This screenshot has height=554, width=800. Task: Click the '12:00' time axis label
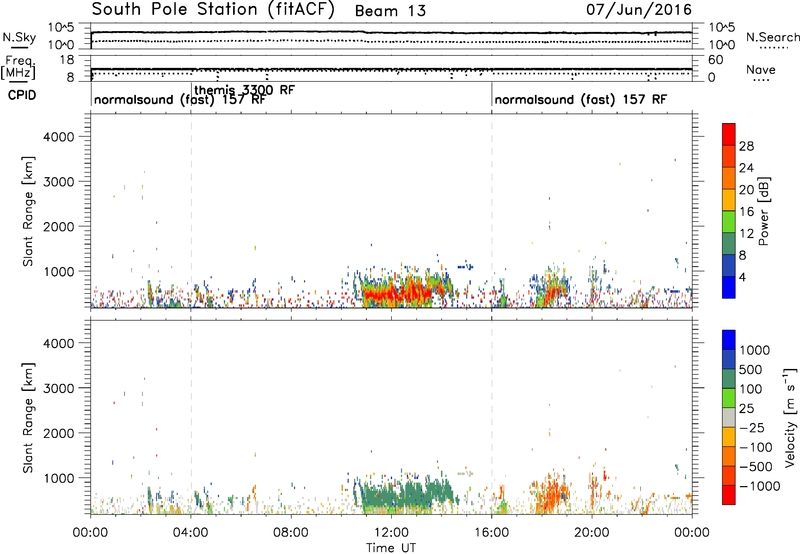tap(391, 533)
